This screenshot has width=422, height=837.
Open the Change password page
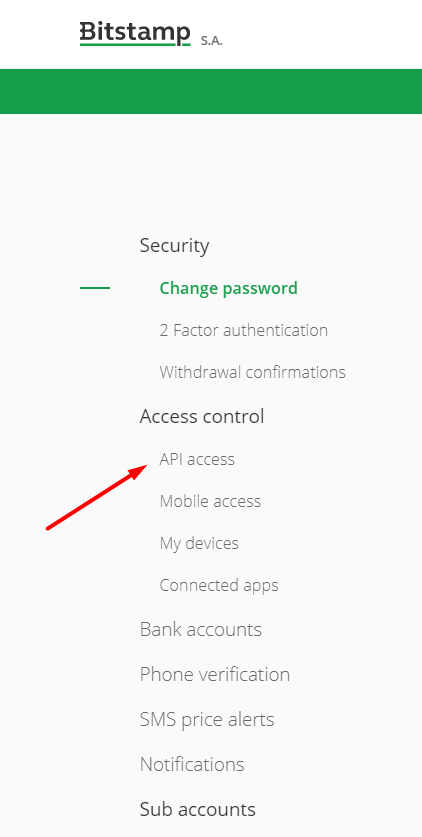coord(228,288)
